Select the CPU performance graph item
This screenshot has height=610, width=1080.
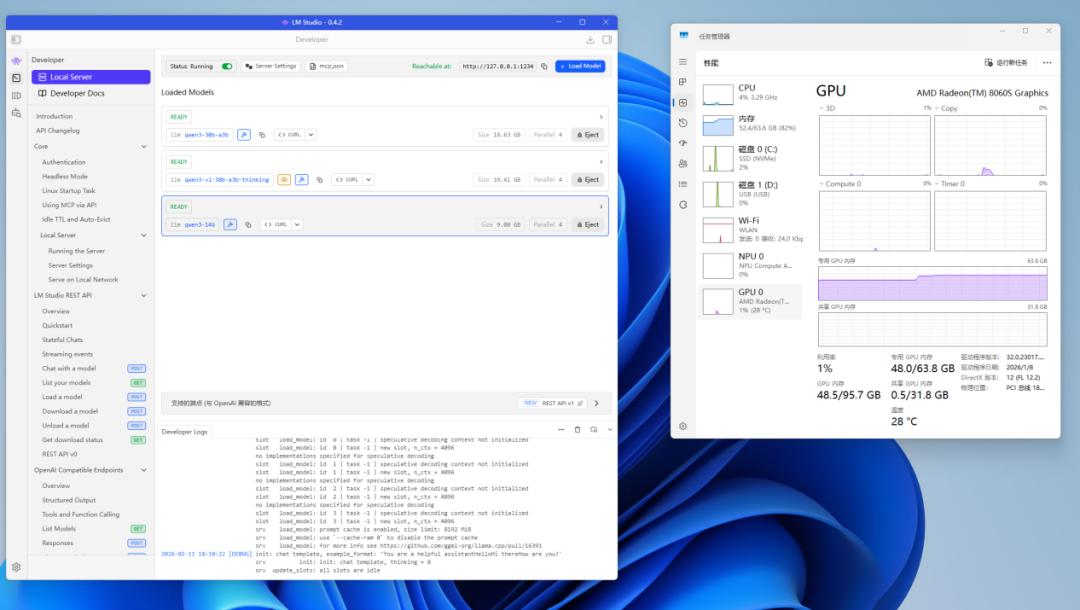[x=750, y=93]
